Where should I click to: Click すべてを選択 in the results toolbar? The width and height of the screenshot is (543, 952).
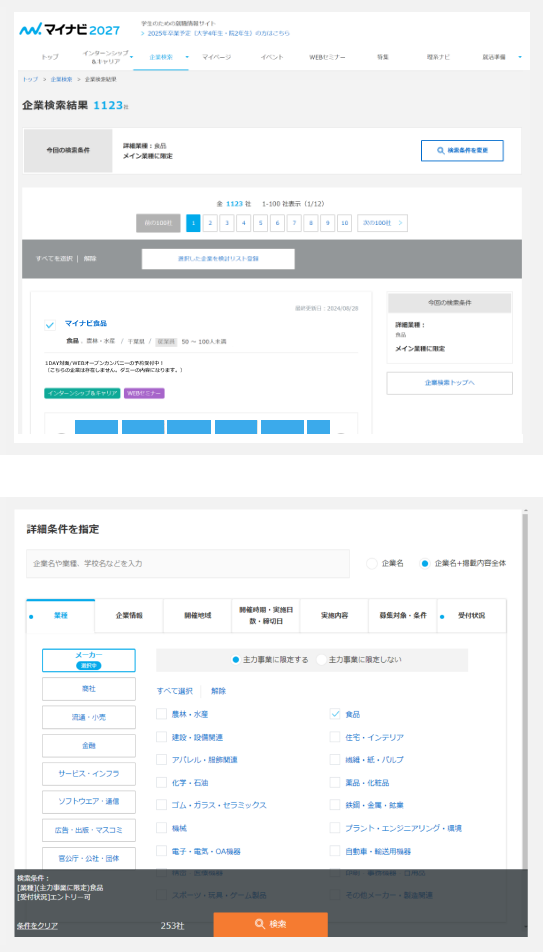tap(55, 259)
